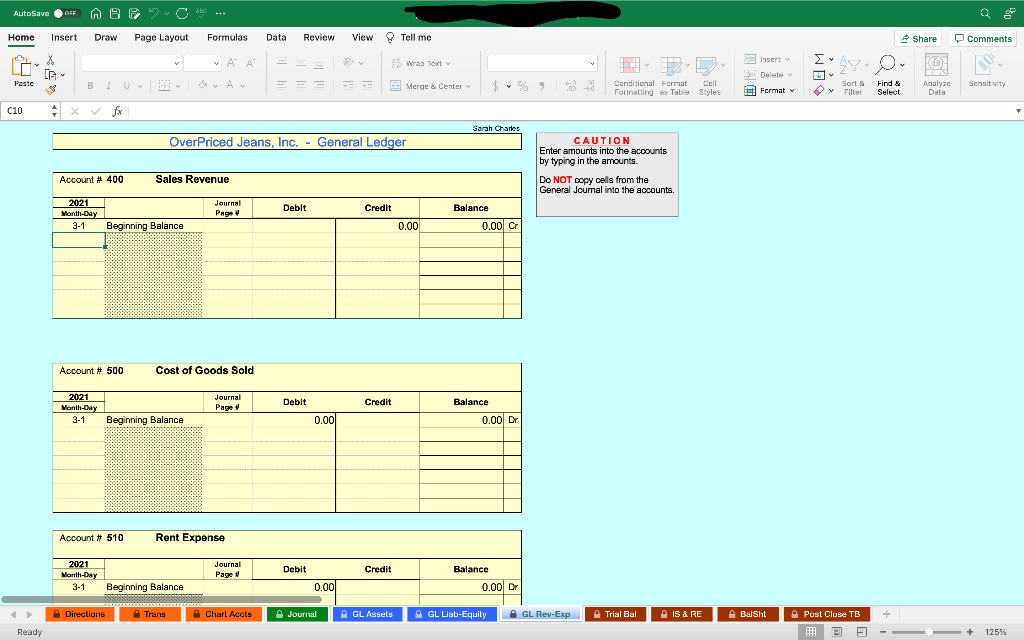Click the zoom in plus button
This screenshot has width=1024, height=640.
pyautogui.click(x=970, y=632)
